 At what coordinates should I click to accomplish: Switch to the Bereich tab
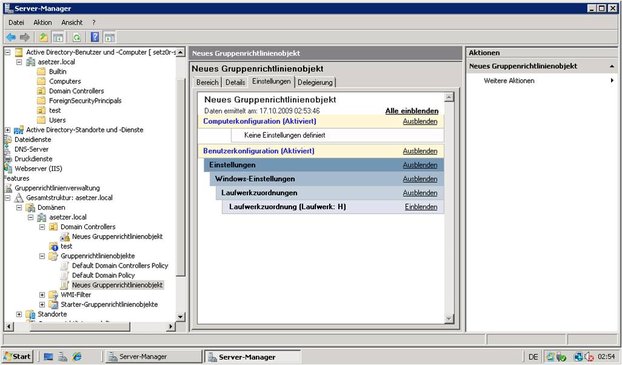(207, 82)
